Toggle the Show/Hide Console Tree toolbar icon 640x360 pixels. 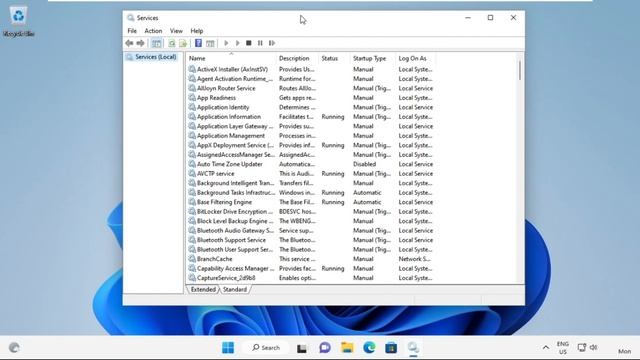[156, 43]
